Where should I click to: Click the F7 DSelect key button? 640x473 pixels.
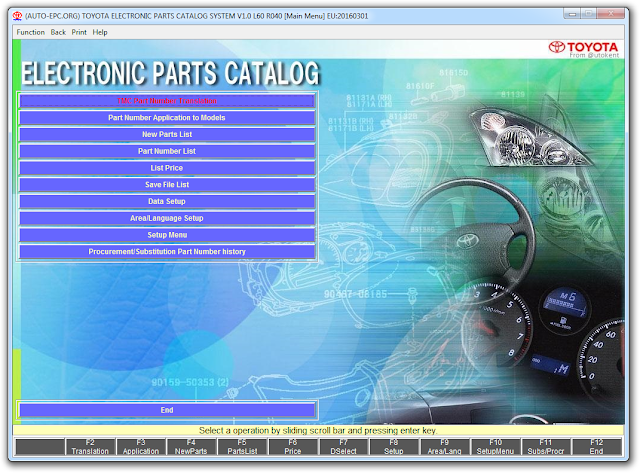pyautogui.click(x=343, y=447)
